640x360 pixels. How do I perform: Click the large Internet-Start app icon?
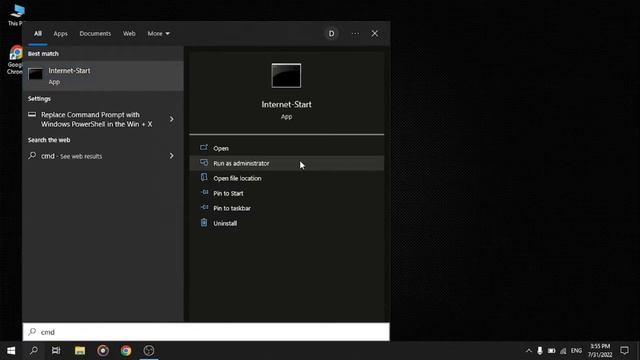286,76
